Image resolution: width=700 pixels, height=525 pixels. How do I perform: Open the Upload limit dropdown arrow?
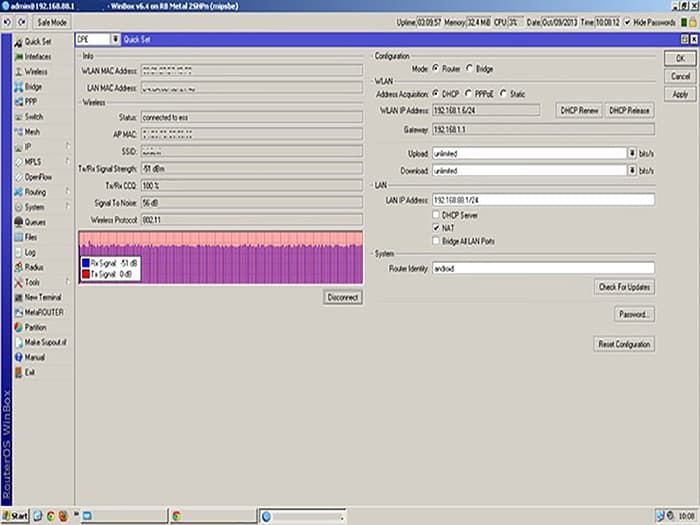click(631, 153)
